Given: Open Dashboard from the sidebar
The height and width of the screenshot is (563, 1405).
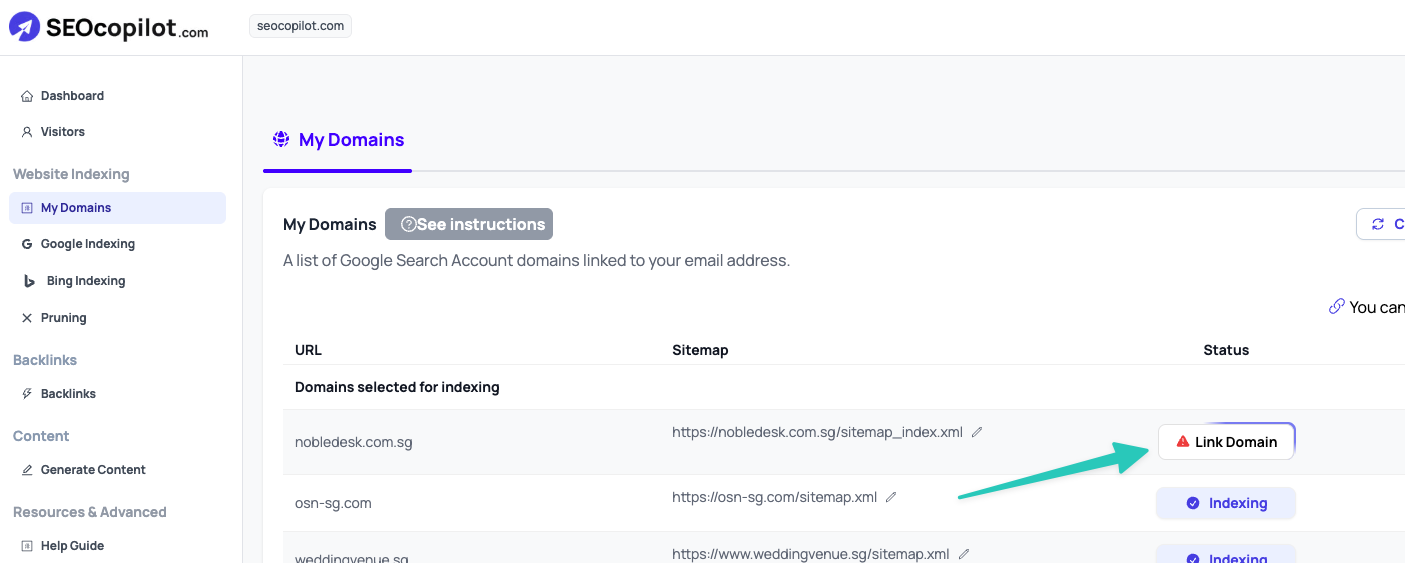Looking at the screenshot, I should point(72,96).
